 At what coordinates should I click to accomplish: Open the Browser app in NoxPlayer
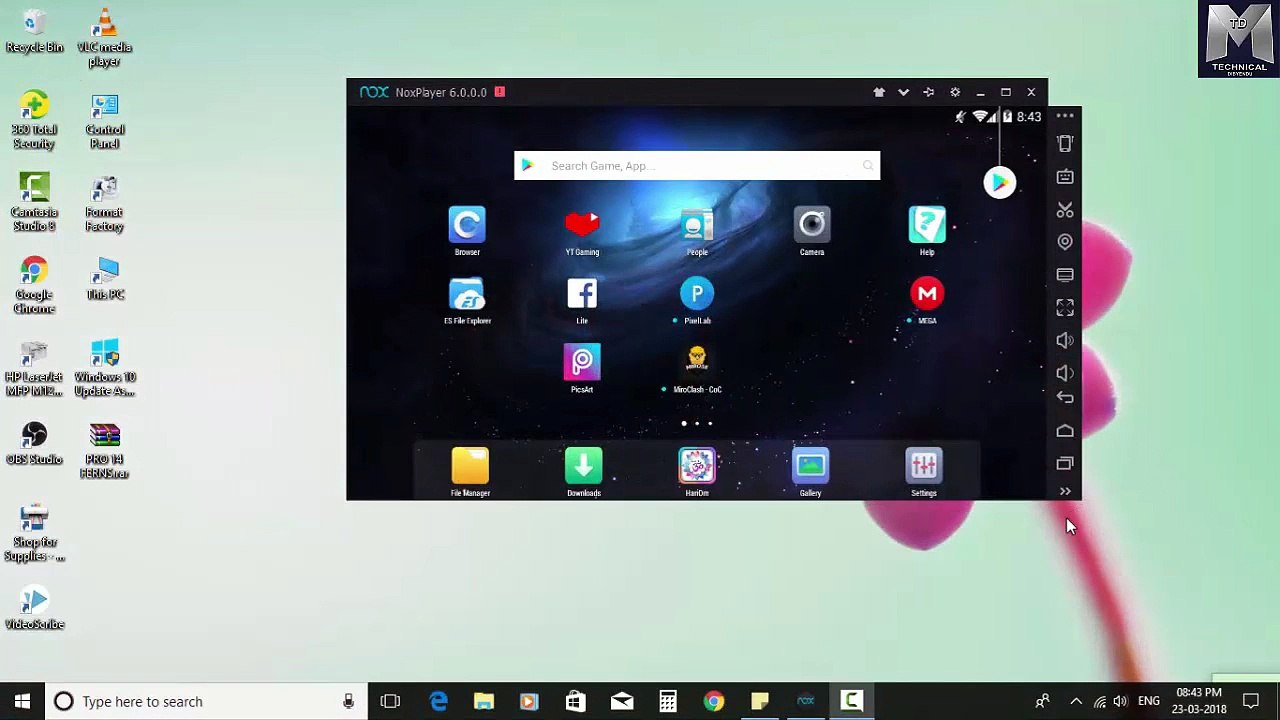point(467,226)
